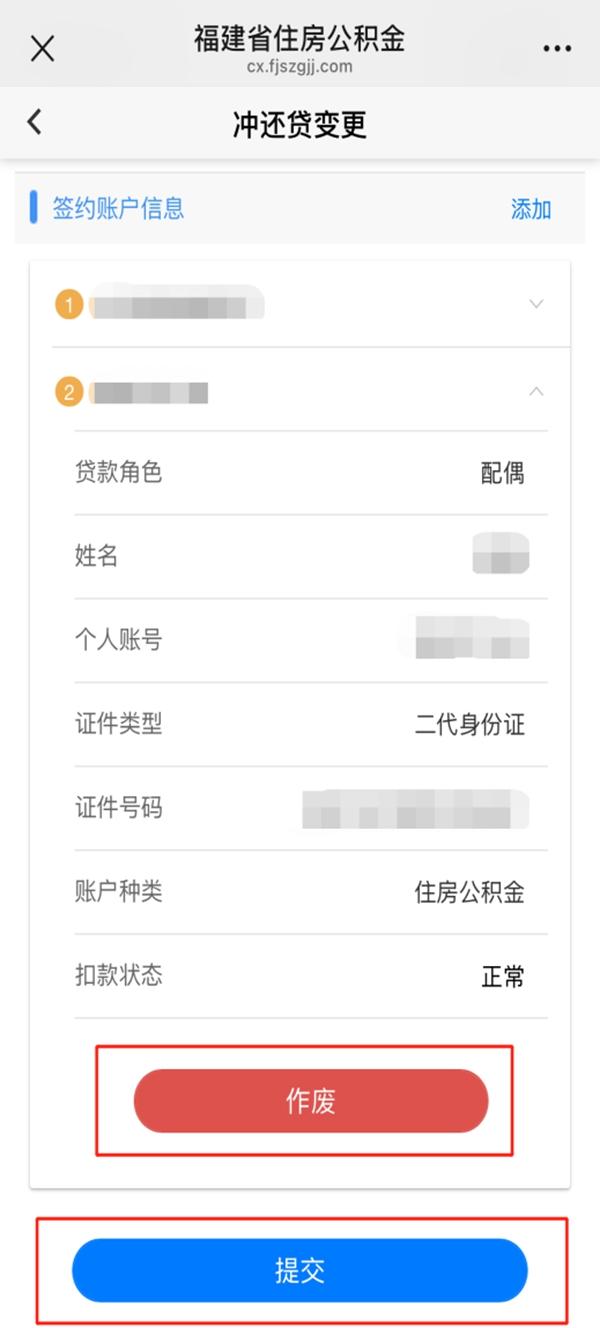600x1328 pixels.
Task: Click the orange number 1 account badge
Action: click(x=69, y=304)
